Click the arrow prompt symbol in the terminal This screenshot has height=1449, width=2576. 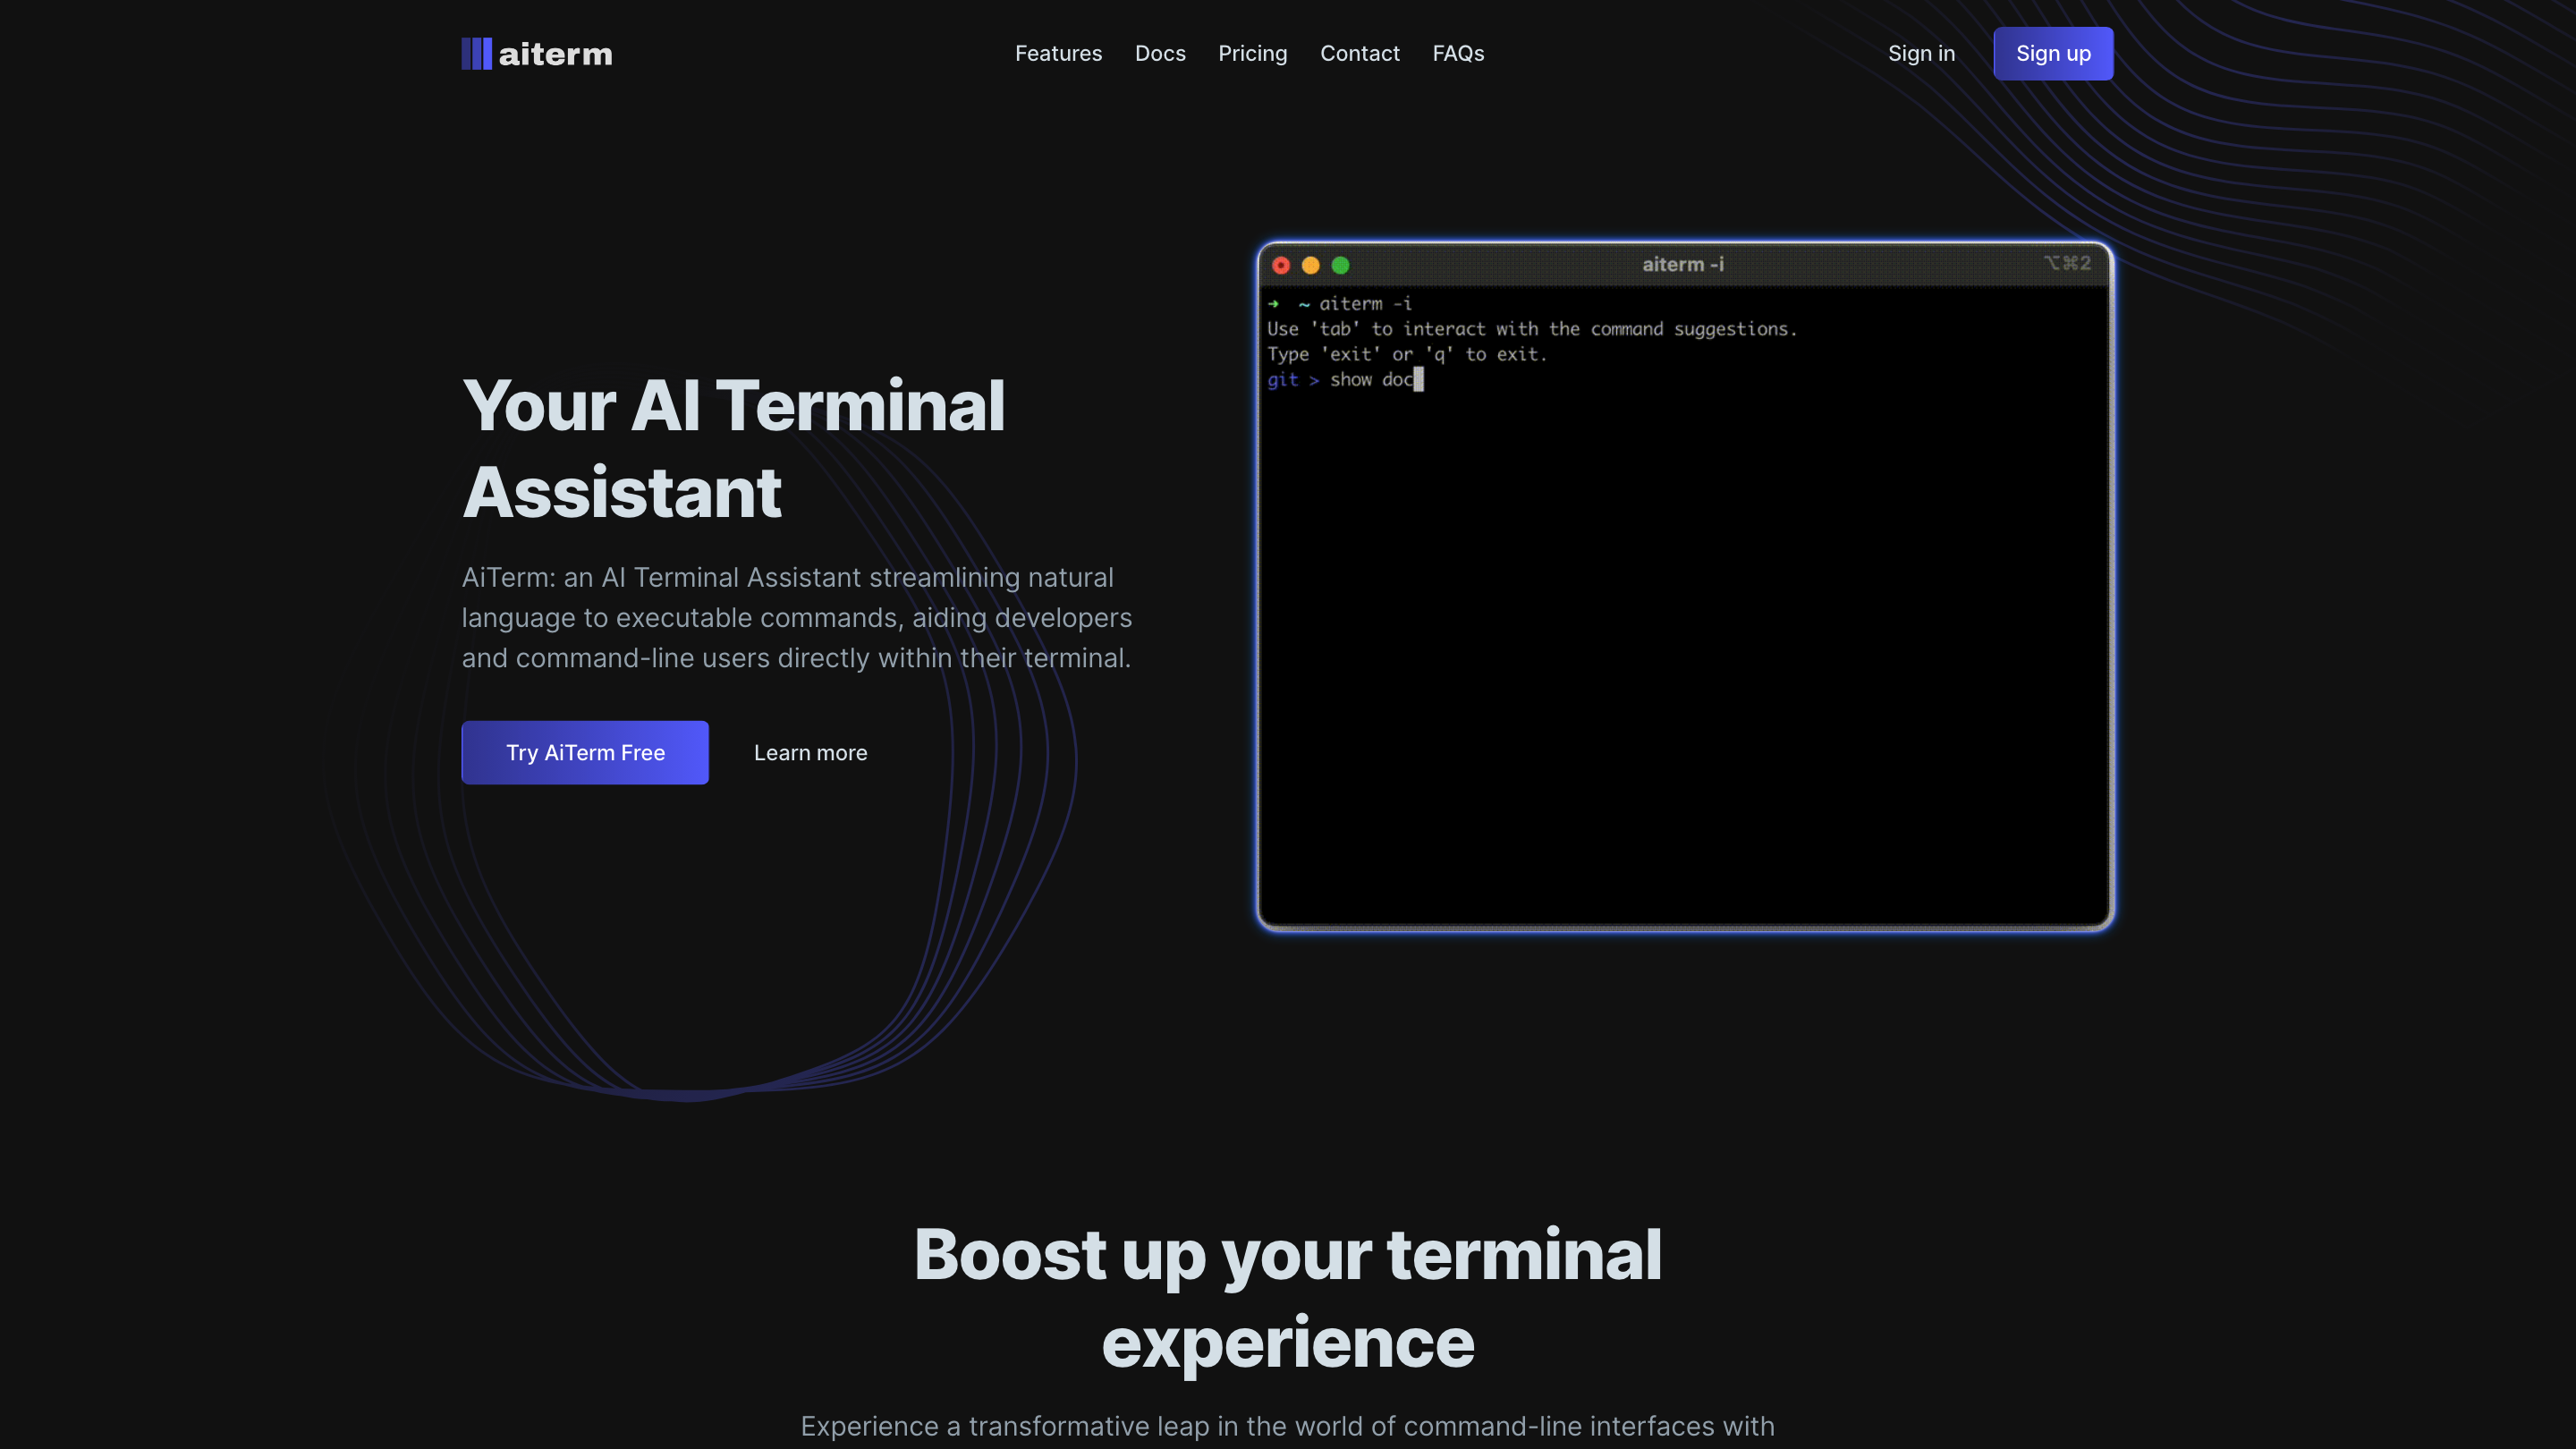(x=1274, y=303)
